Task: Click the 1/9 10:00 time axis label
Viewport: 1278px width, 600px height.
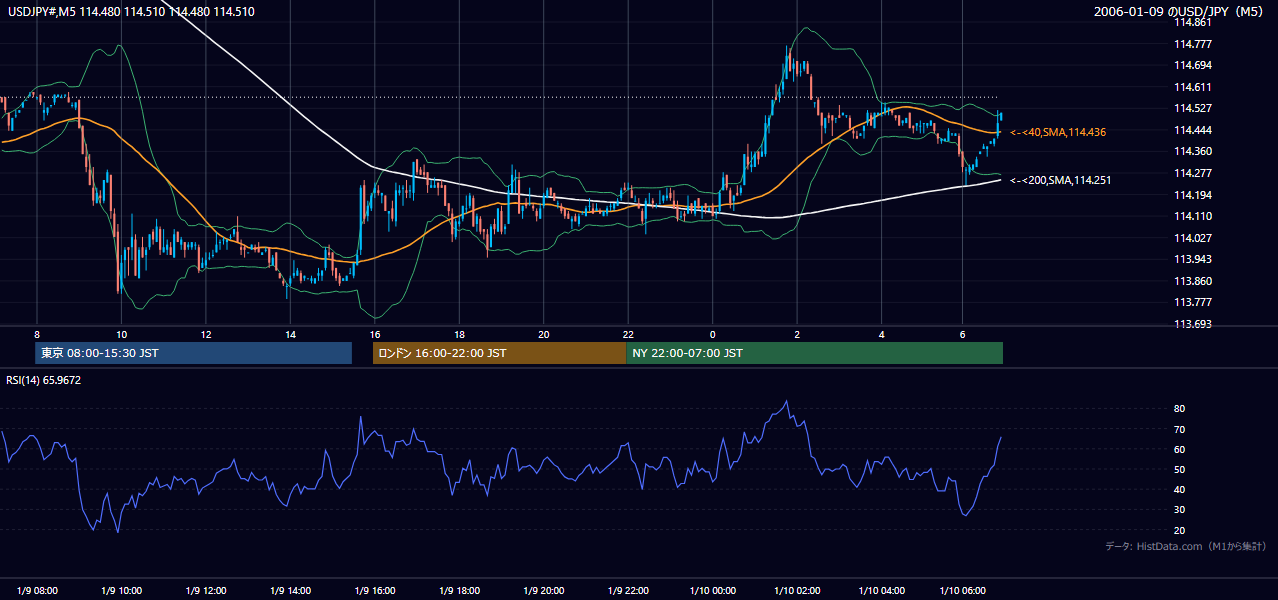Action: tap(121, 590)
